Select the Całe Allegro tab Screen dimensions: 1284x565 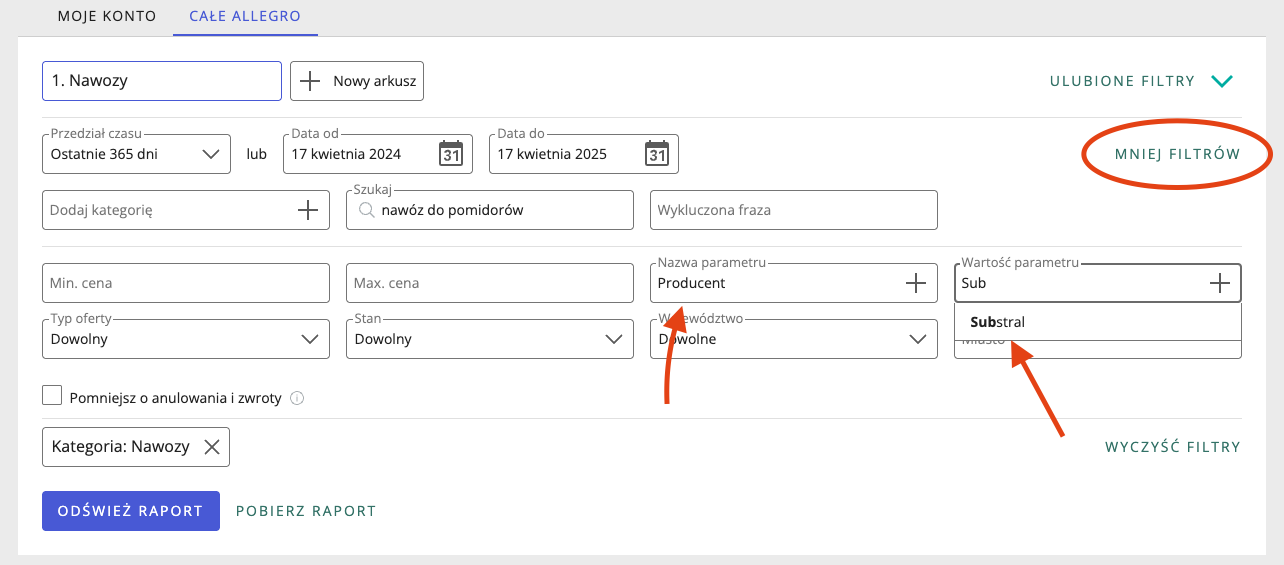tap(245, 17)
